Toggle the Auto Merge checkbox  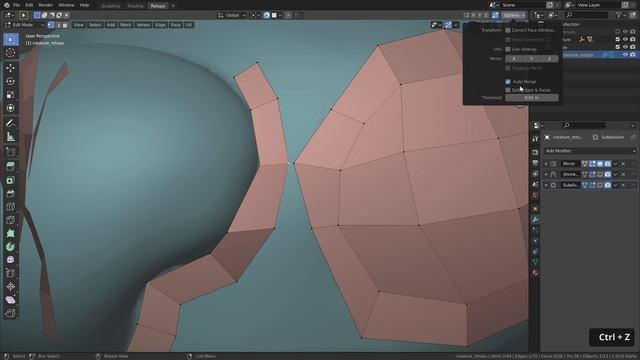[508, 82]
